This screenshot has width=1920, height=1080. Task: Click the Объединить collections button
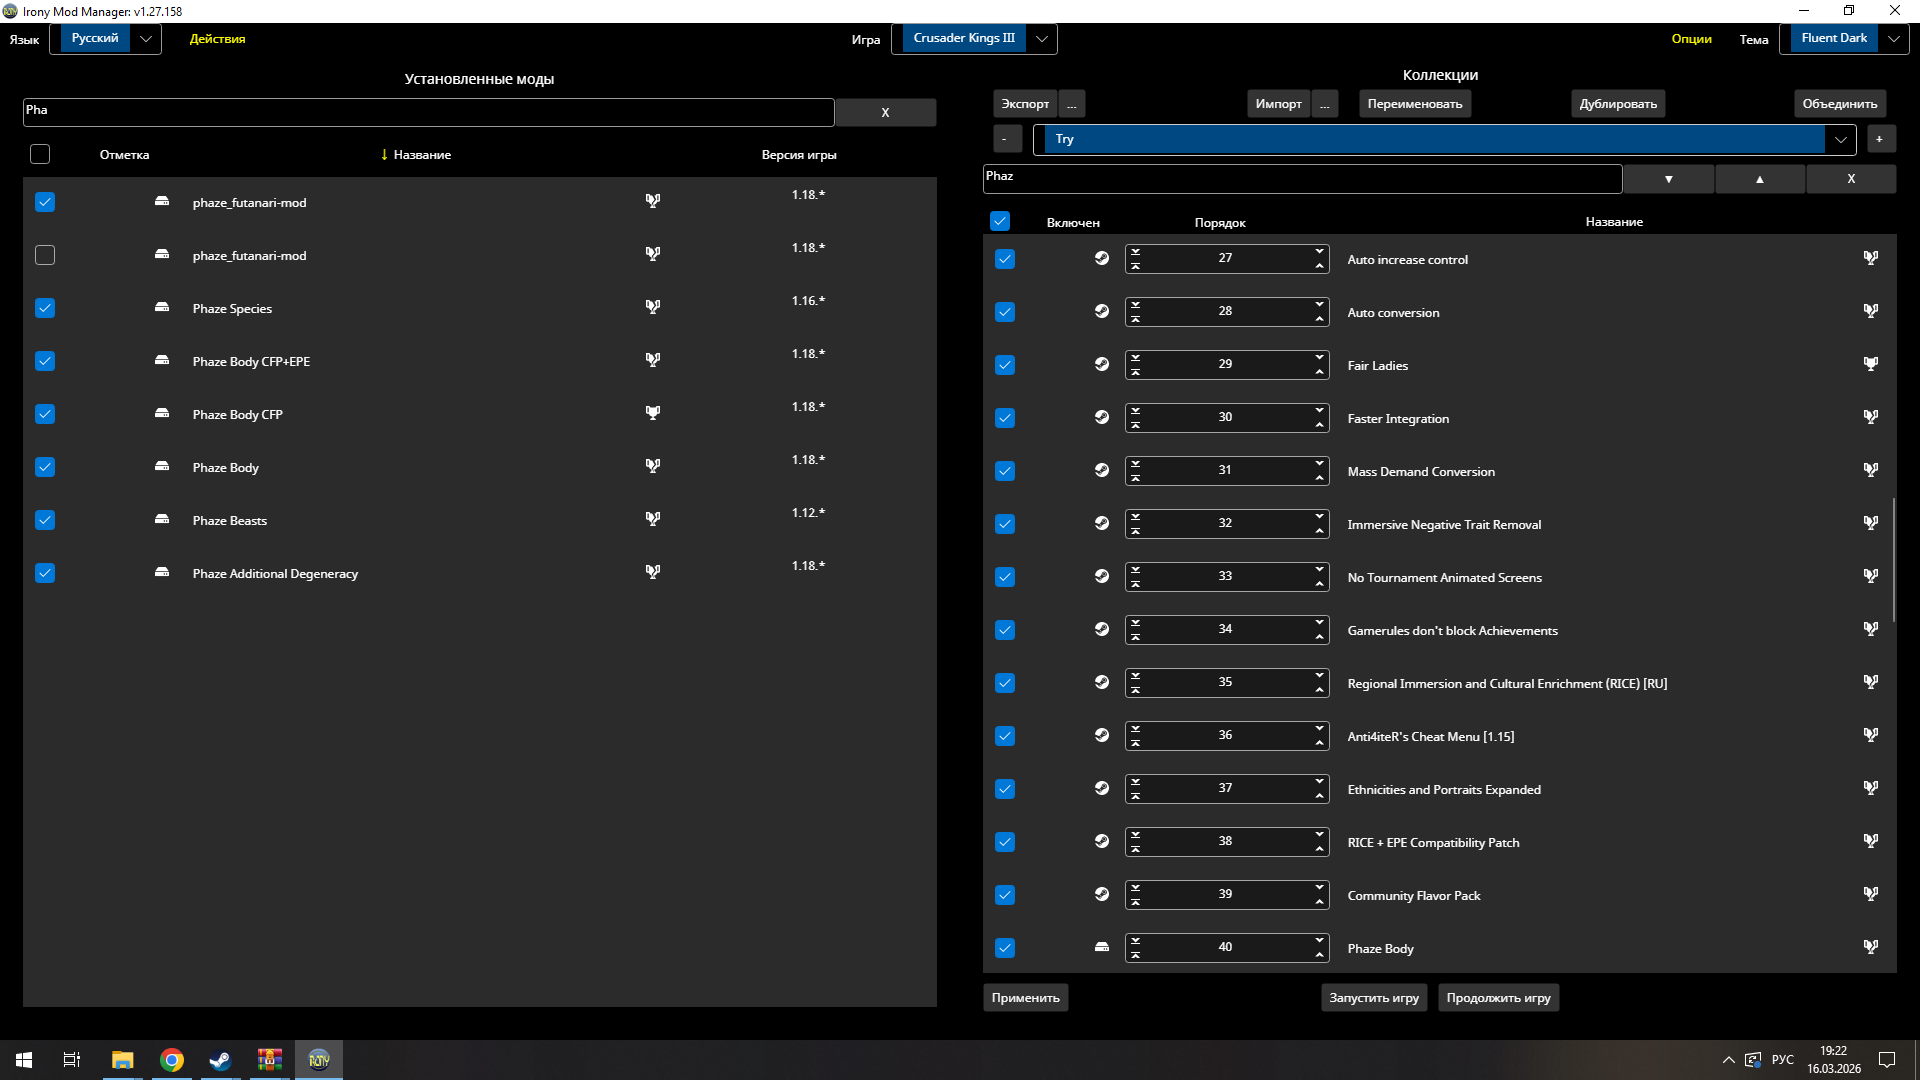[1840, 104]
